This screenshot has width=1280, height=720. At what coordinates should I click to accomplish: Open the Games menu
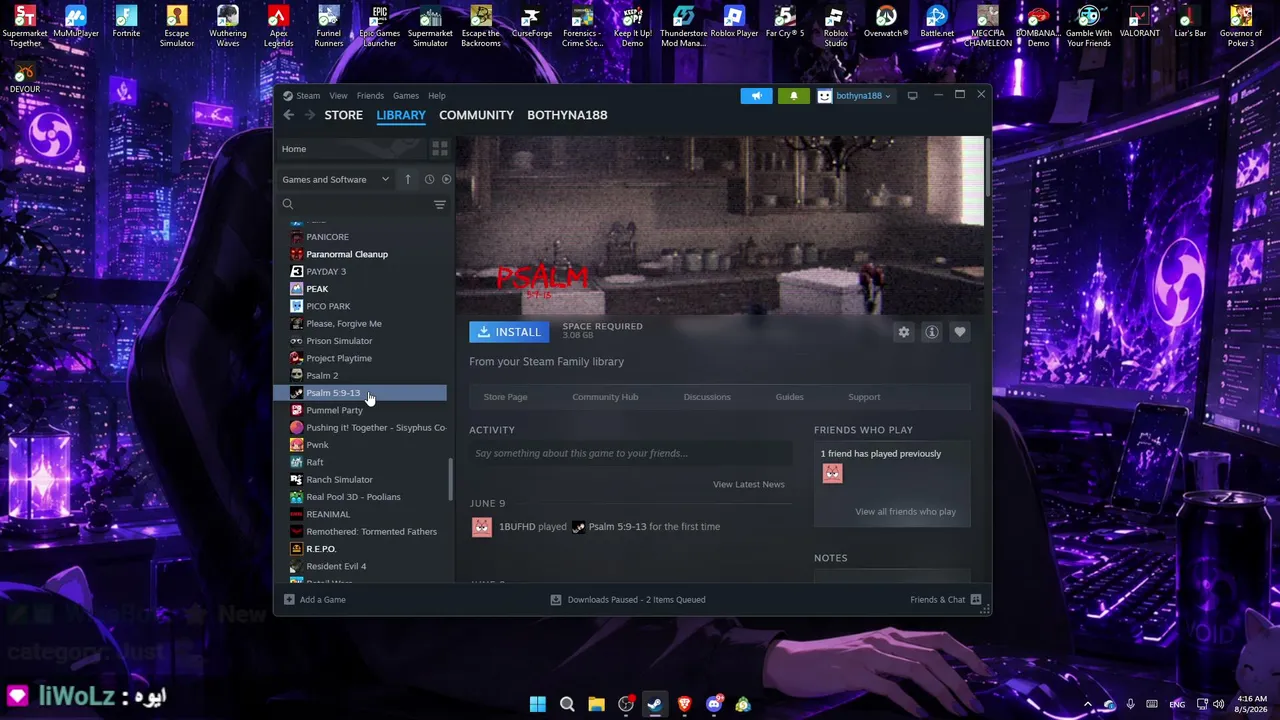coord(406,96)
